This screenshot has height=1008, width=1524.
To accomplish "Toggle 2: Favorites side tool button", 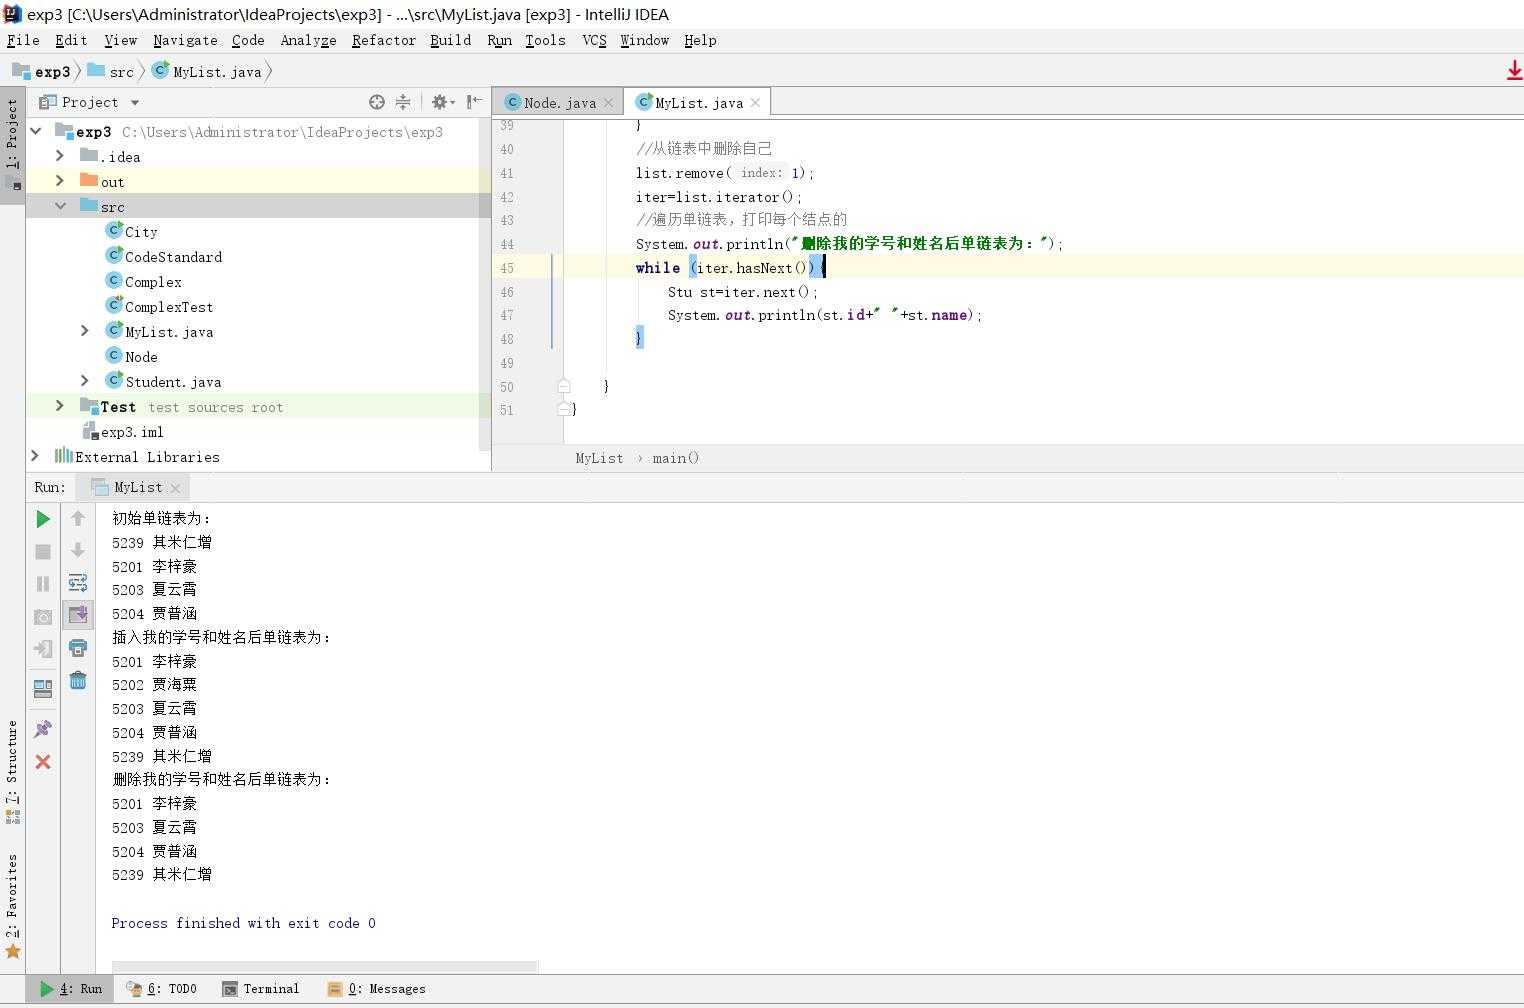I will [12, 905].
